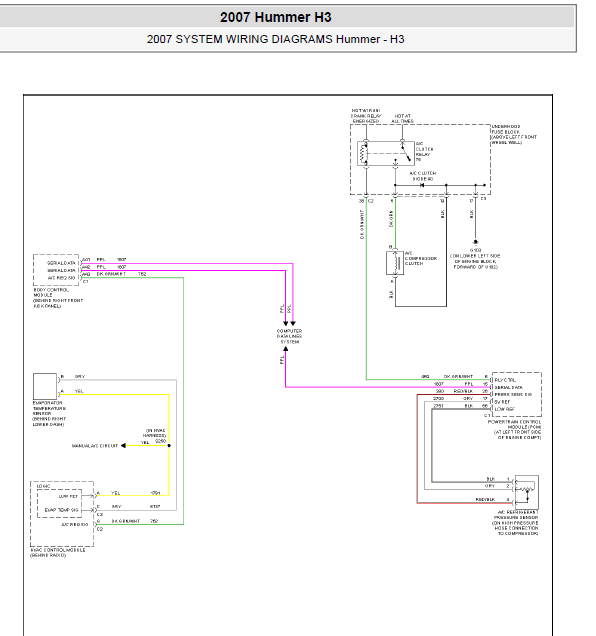Screen dimensions: 596x636
Task: Select the evaporator temperature sensor box
Action: pos(45,386)
